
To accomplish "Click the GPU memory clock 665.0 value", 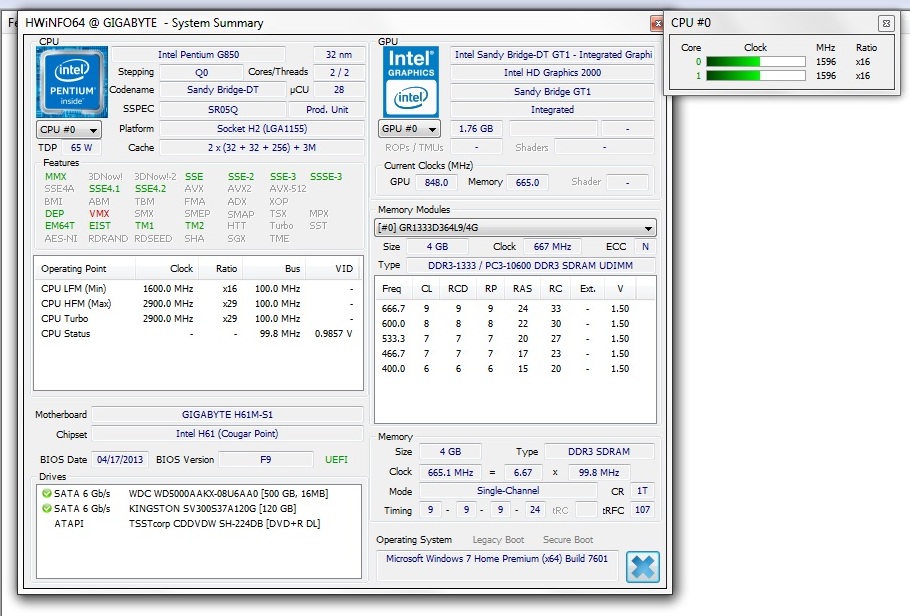I will click(x=527, y=182).
